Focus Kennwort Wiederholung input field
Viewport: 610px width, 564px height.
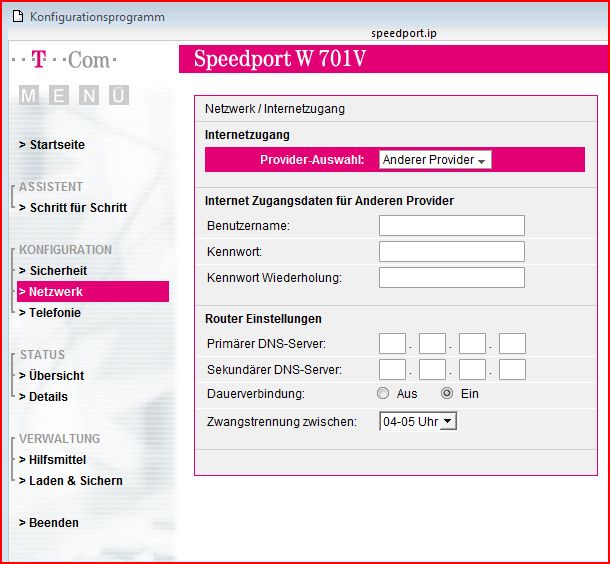[452, 278]
